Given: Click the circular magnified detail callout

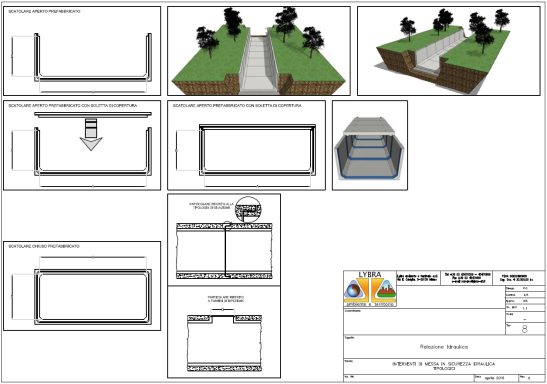Looking at the screenshot, I should point(248,209).
